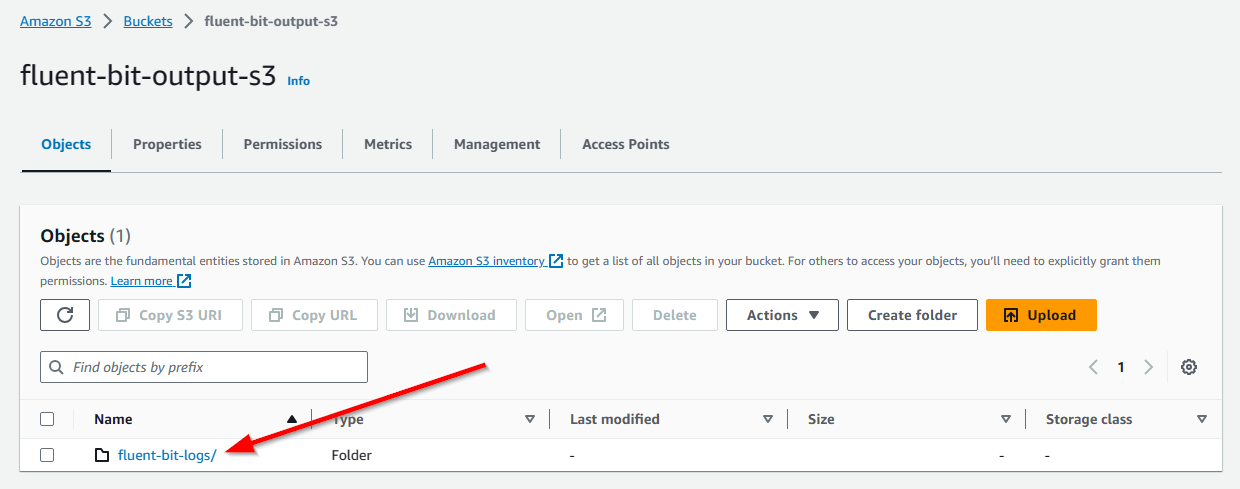Sort by Storage class column arrow

click(x=1202, y=419)
